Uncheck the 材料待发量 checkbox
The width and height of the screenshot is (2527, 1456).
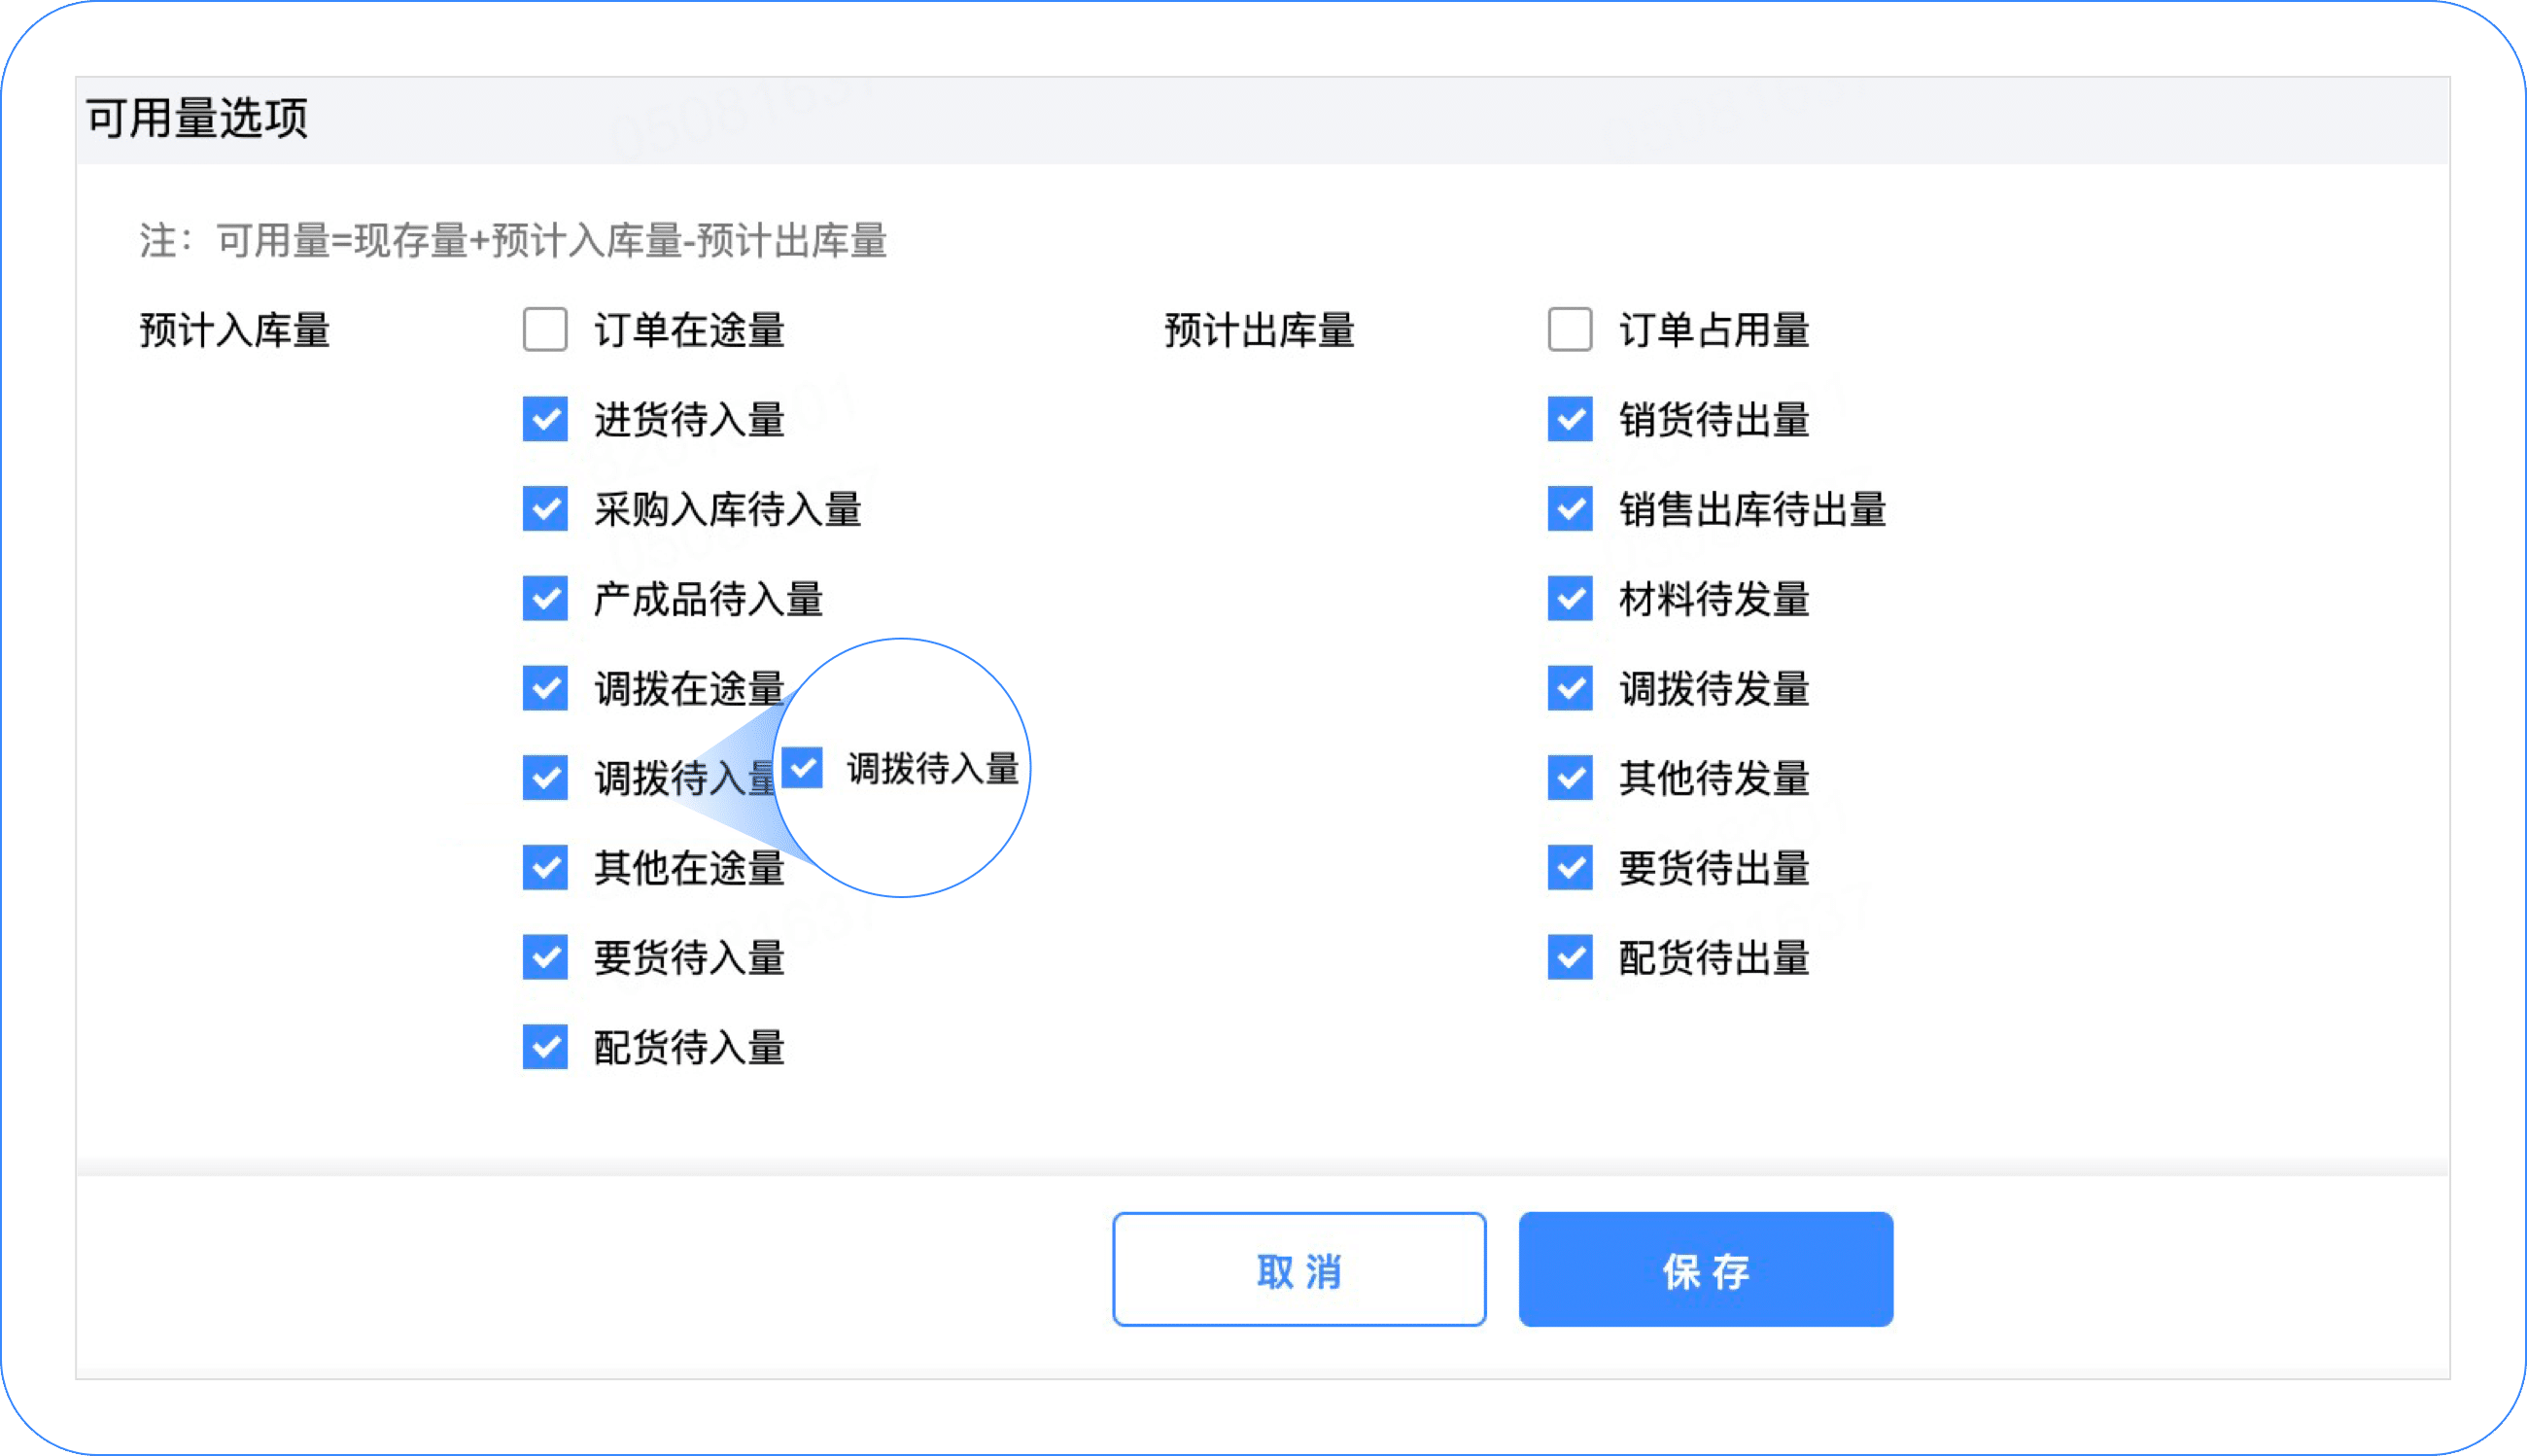[x=1570, y=599]
